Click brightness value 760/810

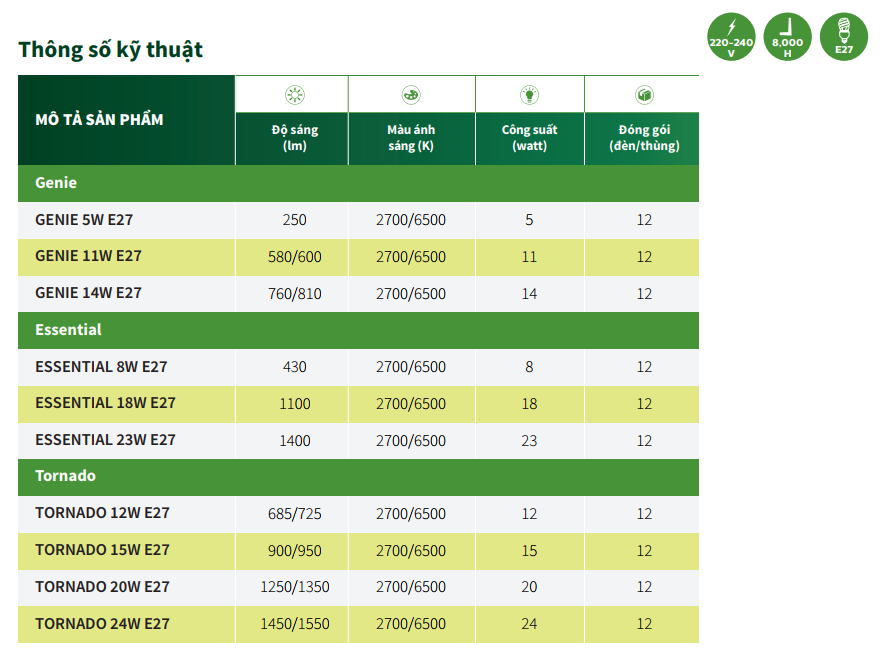pos(294,294)
